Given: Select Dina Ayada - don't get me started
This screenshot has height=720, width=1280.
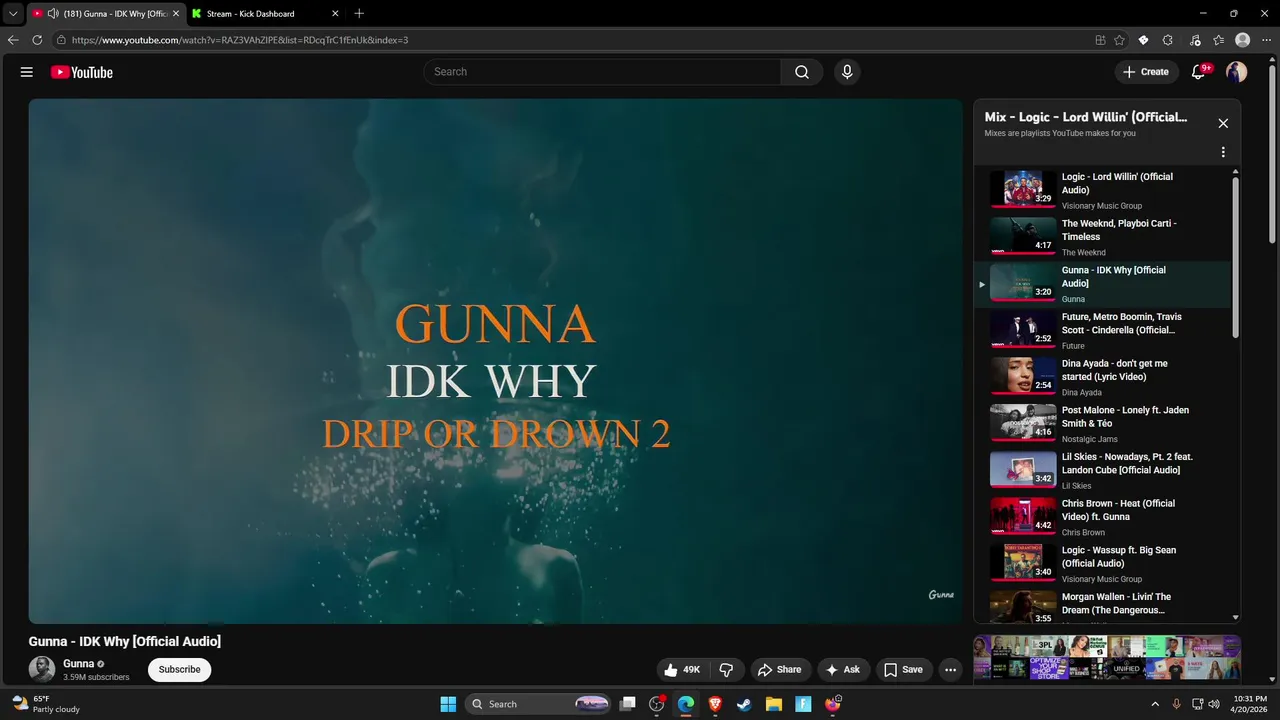Looking at the screenshot, I should point(1103,377).
